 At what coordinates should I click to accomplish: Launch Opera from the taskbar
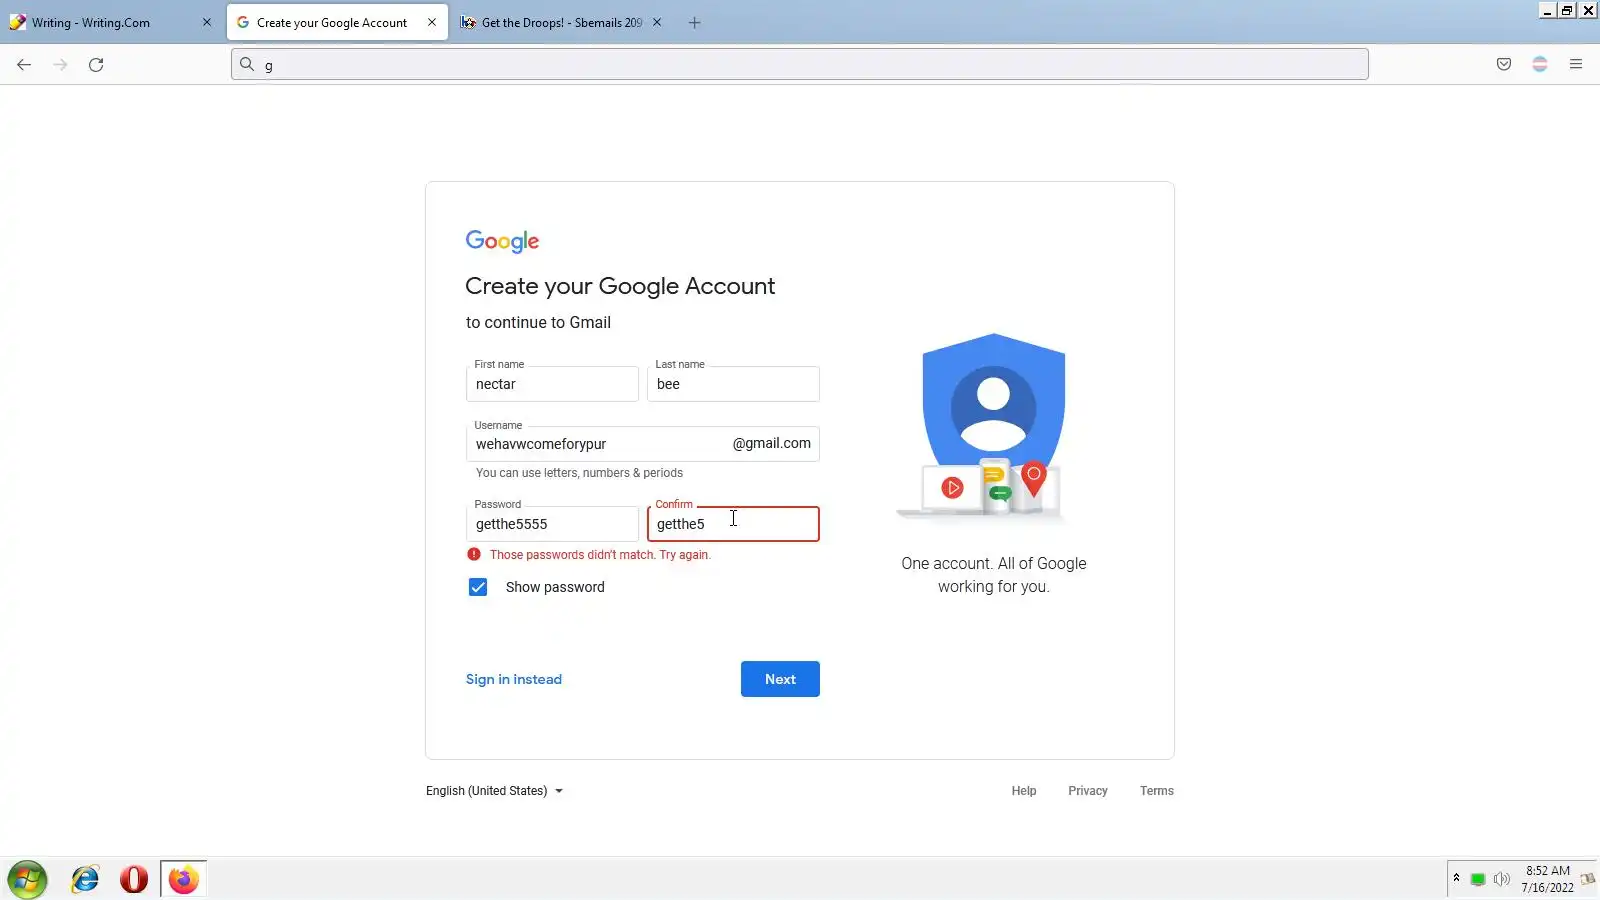[134, 880]
